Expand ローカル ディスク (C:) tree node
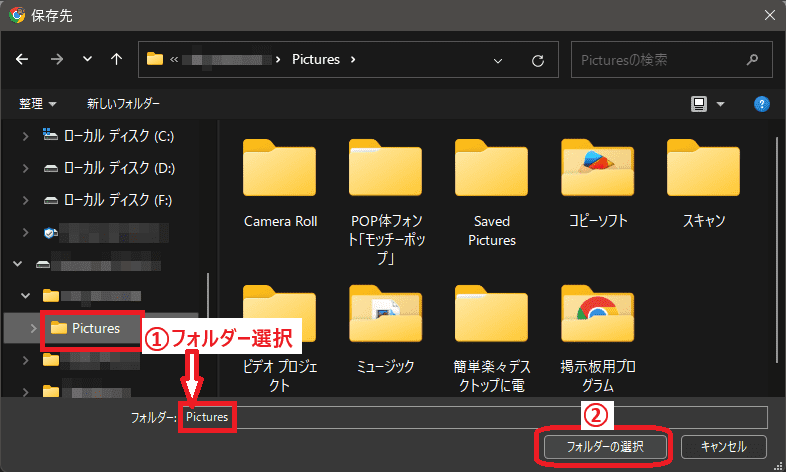The width and height of the screenshot is (786, 472). 26,135
